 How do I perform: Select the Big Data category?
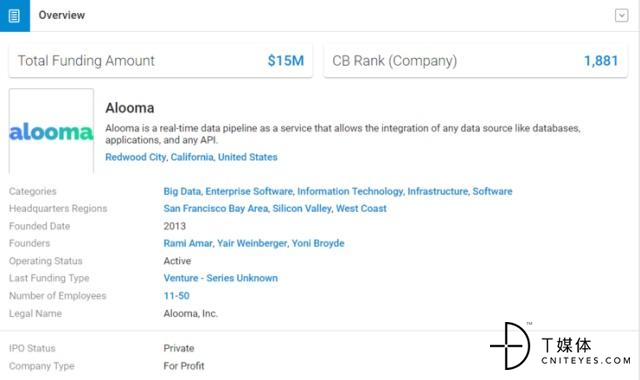[182, 191]
